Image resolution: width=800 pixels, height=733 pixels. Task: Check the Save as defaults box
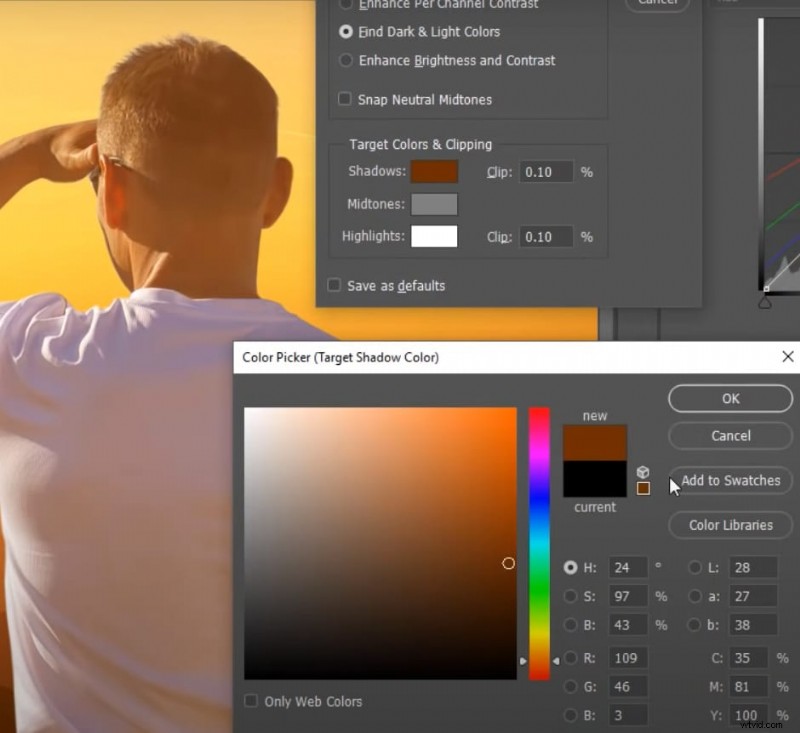[333, 285]
